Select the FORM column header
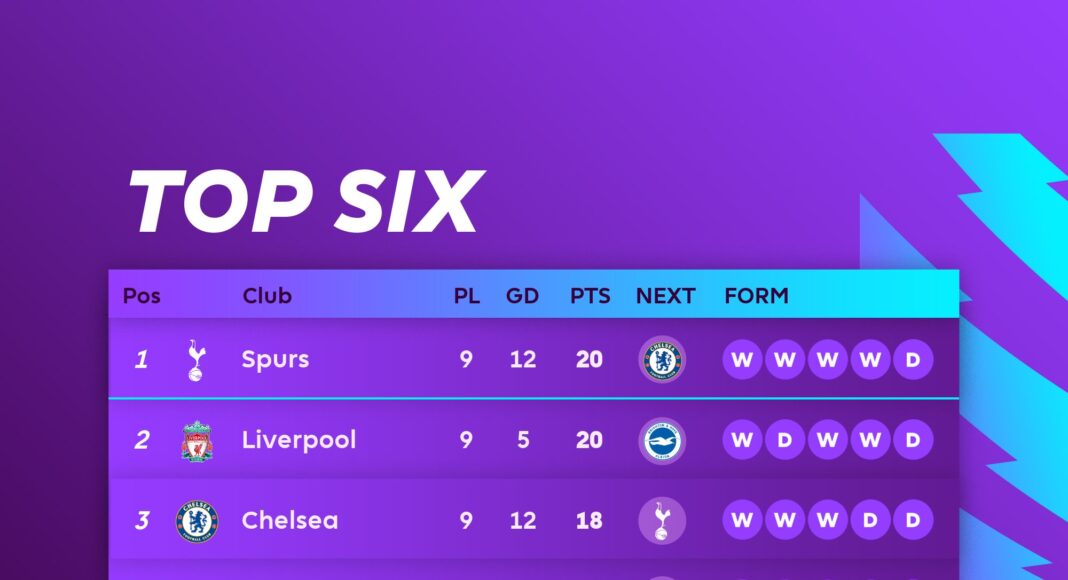 coord(756,296)
